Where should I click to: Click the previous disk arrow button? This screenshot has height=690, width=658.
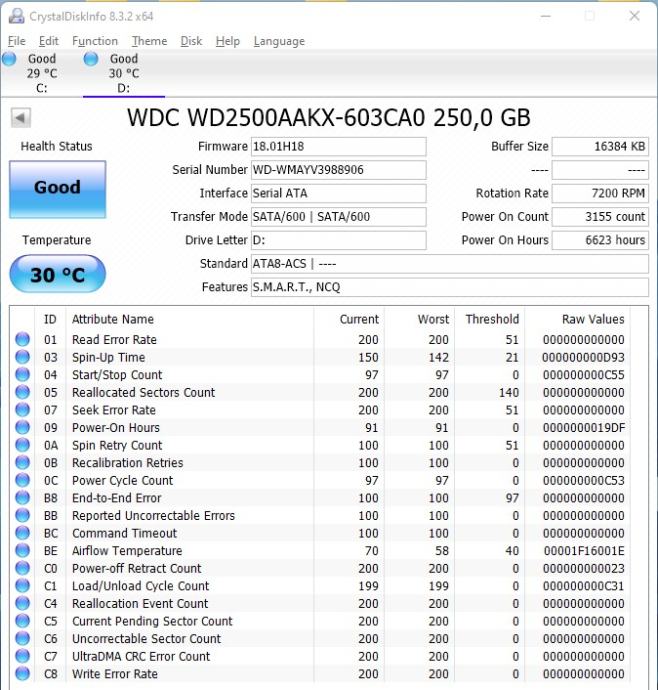[21, 118]
